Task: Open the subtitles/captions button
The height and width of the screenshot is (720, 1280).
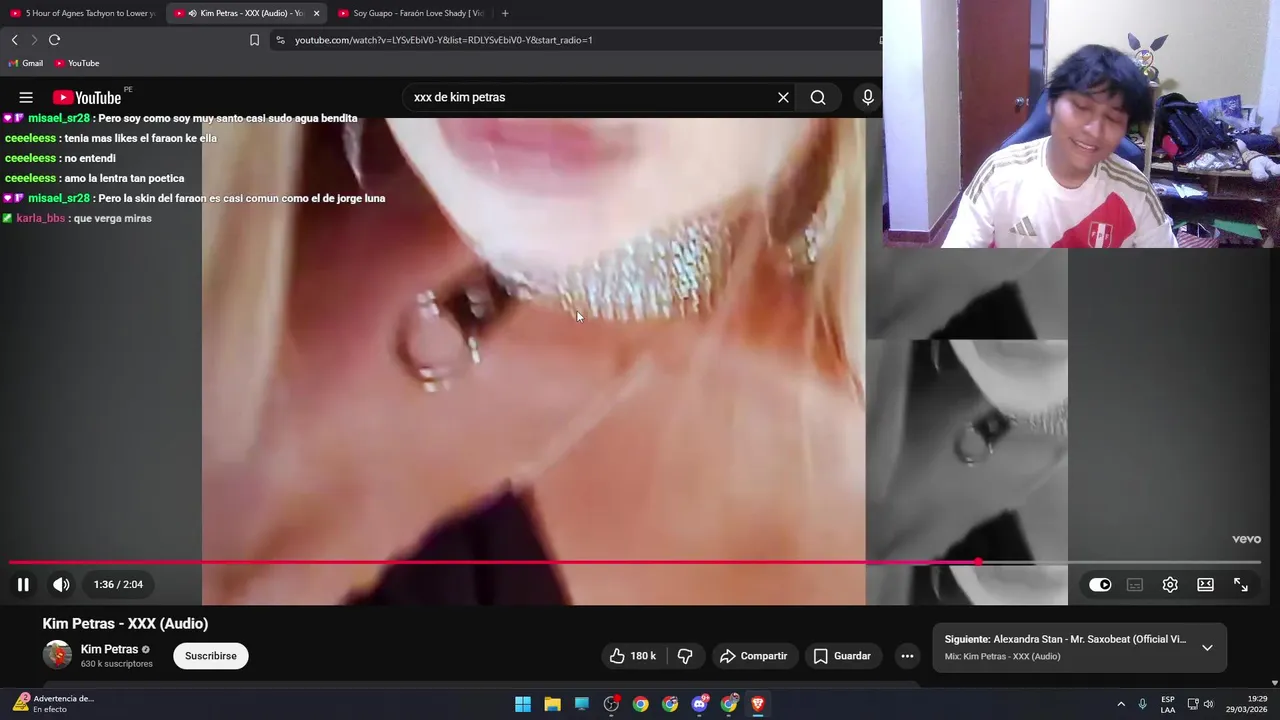Action: click(1135, 585)
